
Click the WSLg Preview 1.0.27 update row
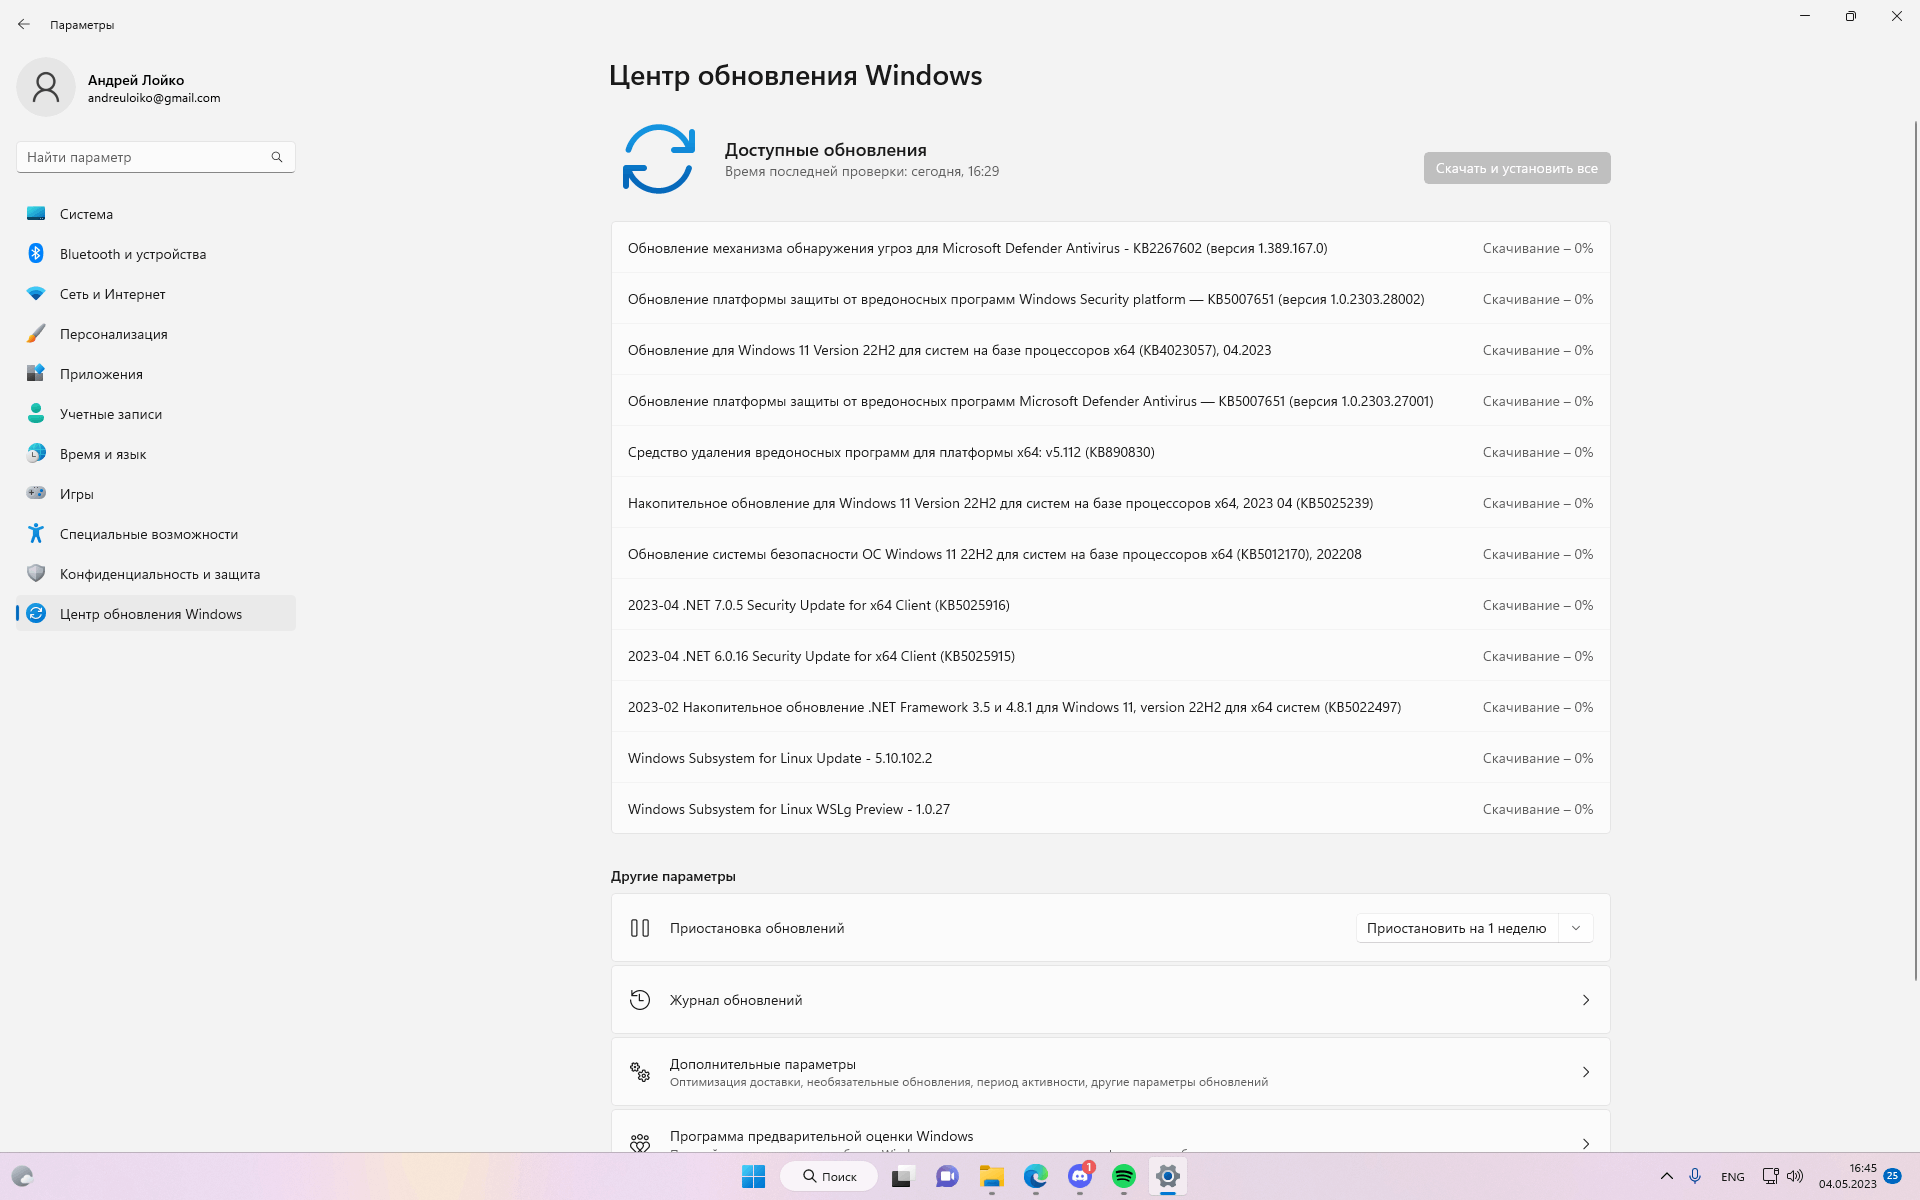tap(1111, 809)
